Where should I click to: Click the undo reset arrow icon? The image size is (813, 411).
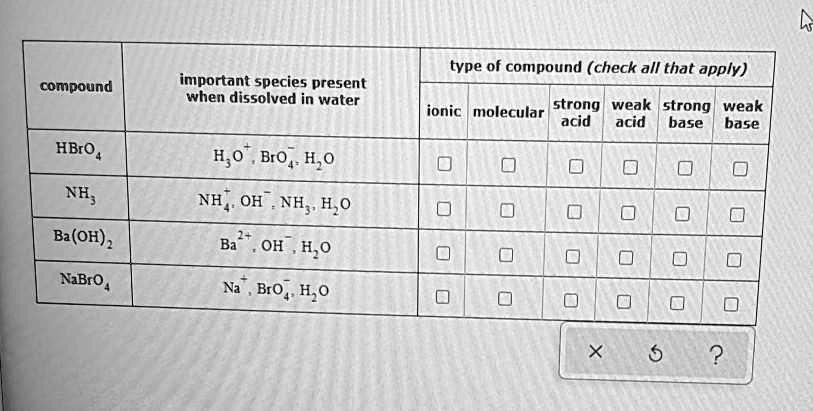(x=656, y=351)
